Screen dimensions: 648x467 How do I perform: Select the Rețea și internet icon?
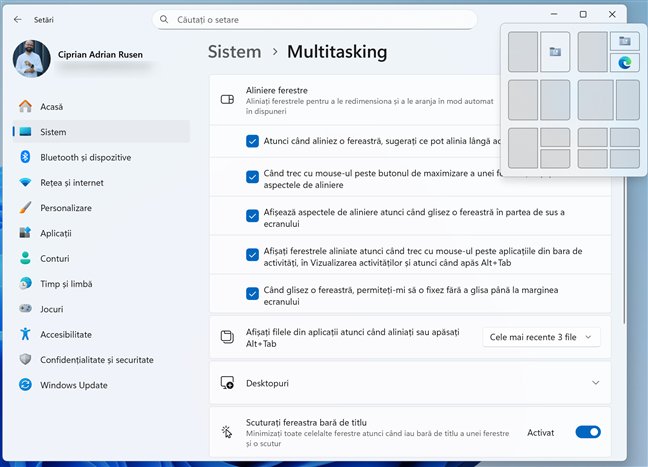point(26,183)
